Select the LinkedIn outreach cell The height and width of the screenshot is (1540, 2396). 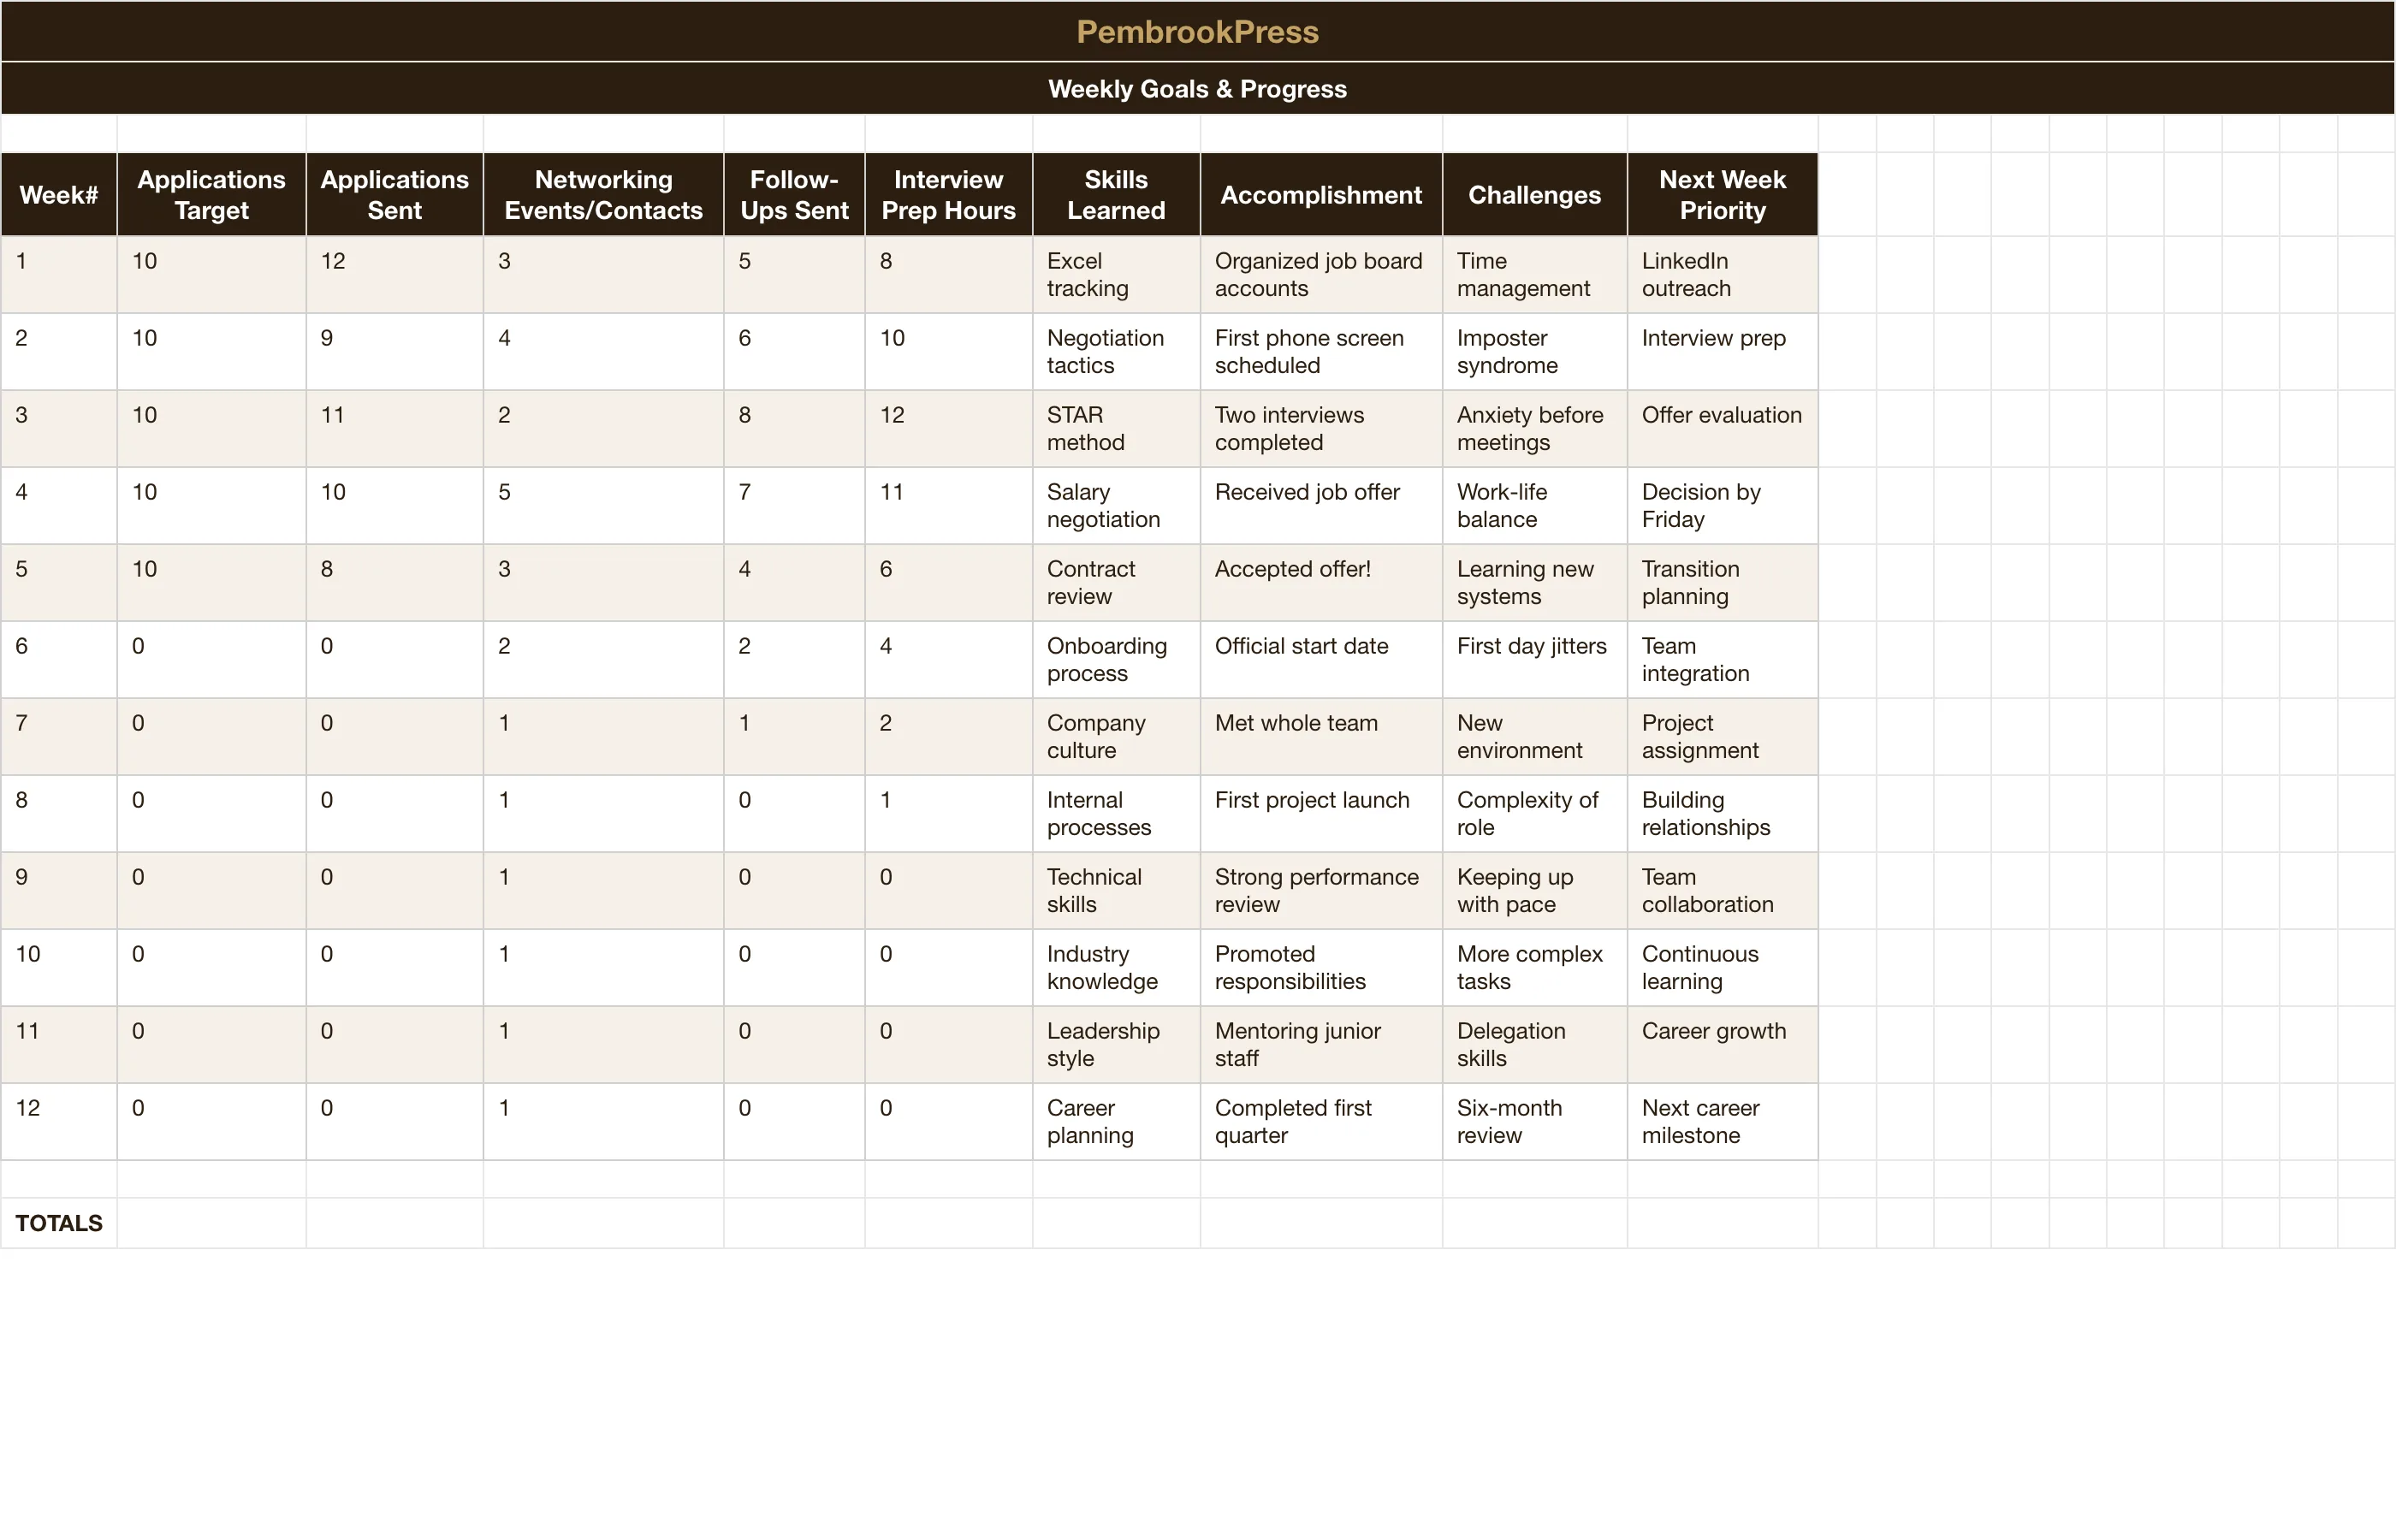(1722, 274)
